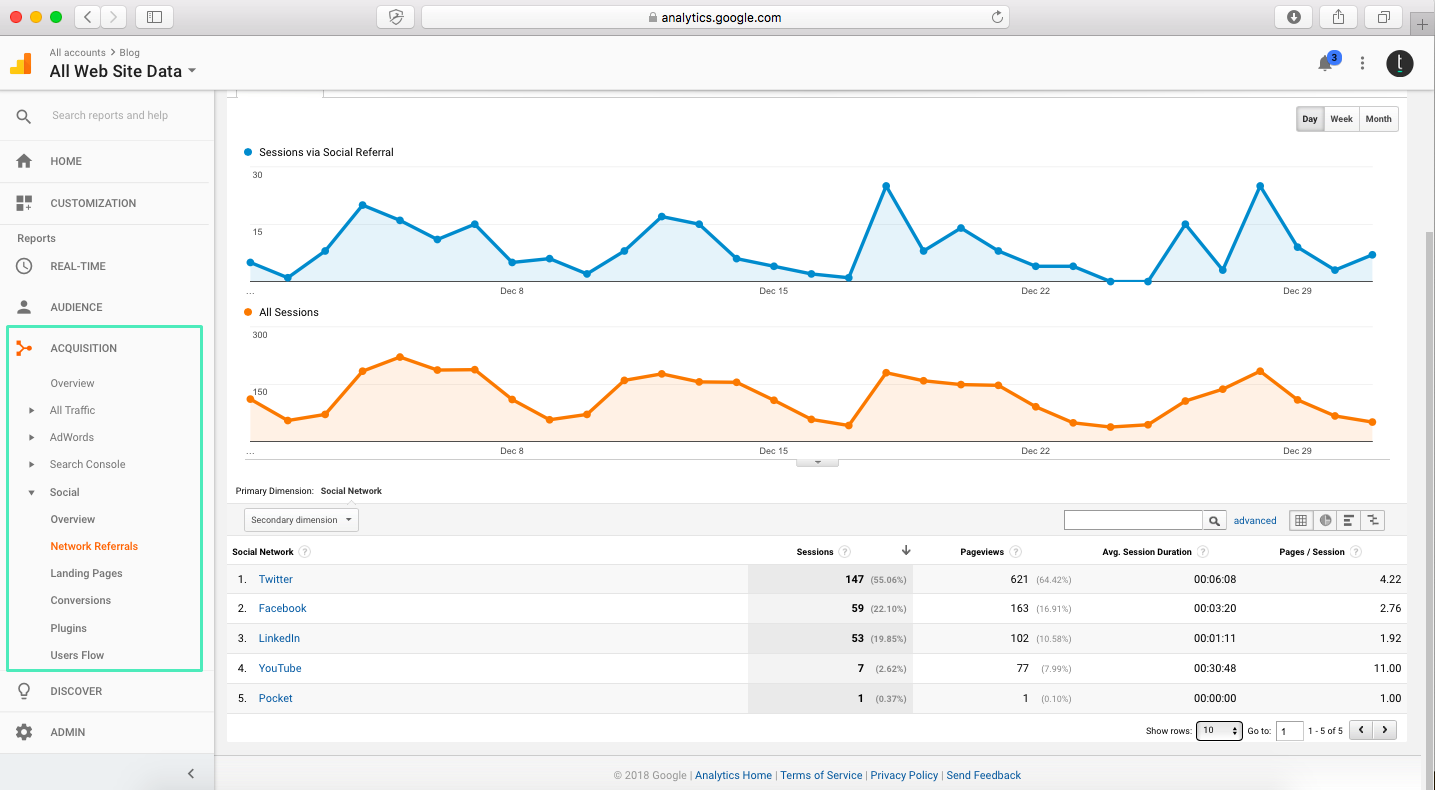Open Real-Time reports via the clock icon
The width and height of the screenshot is (1435, 790).
tap(22, 266)
